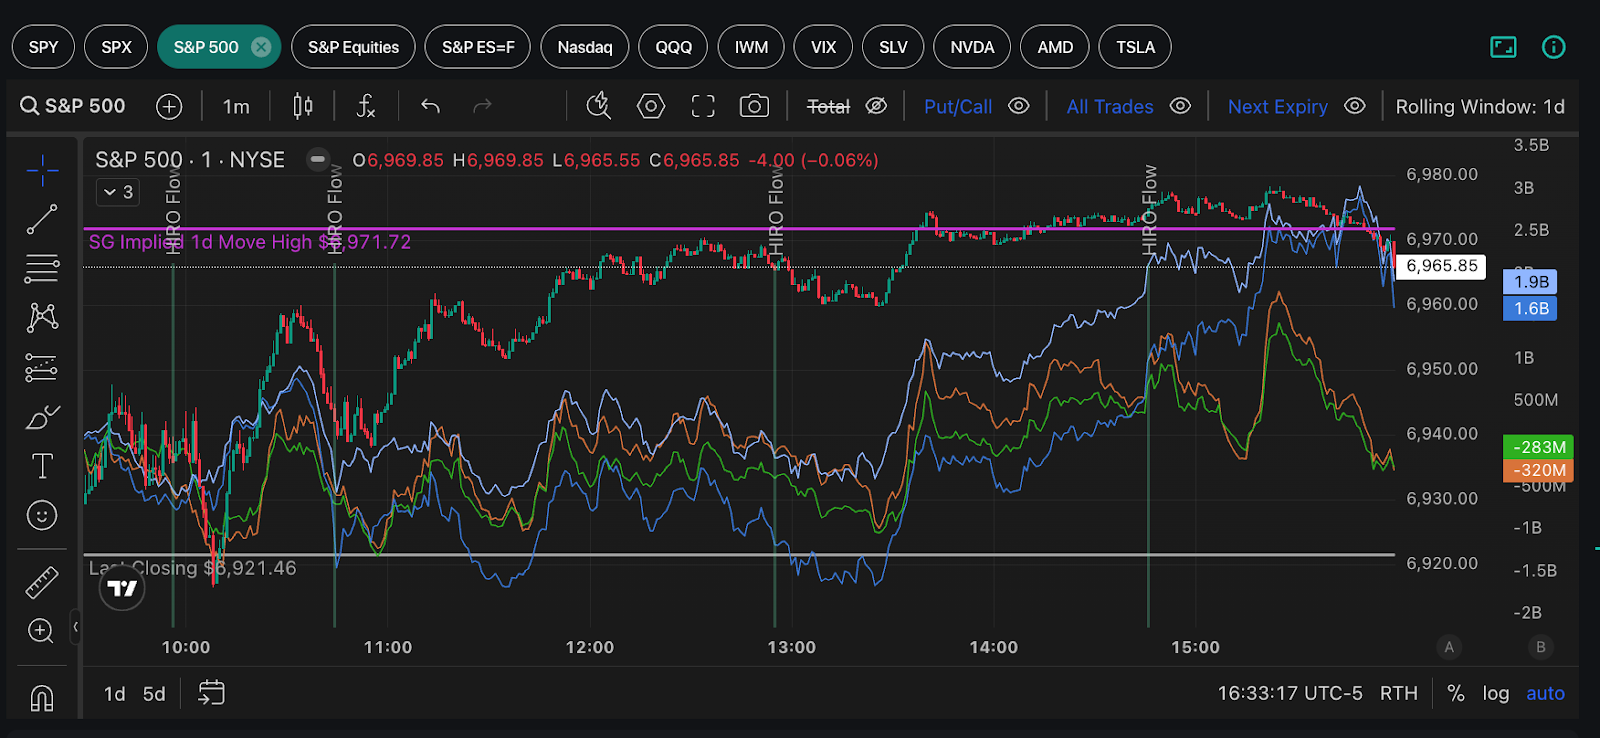Toggle visibility of the Total series

tap(876, 106)
